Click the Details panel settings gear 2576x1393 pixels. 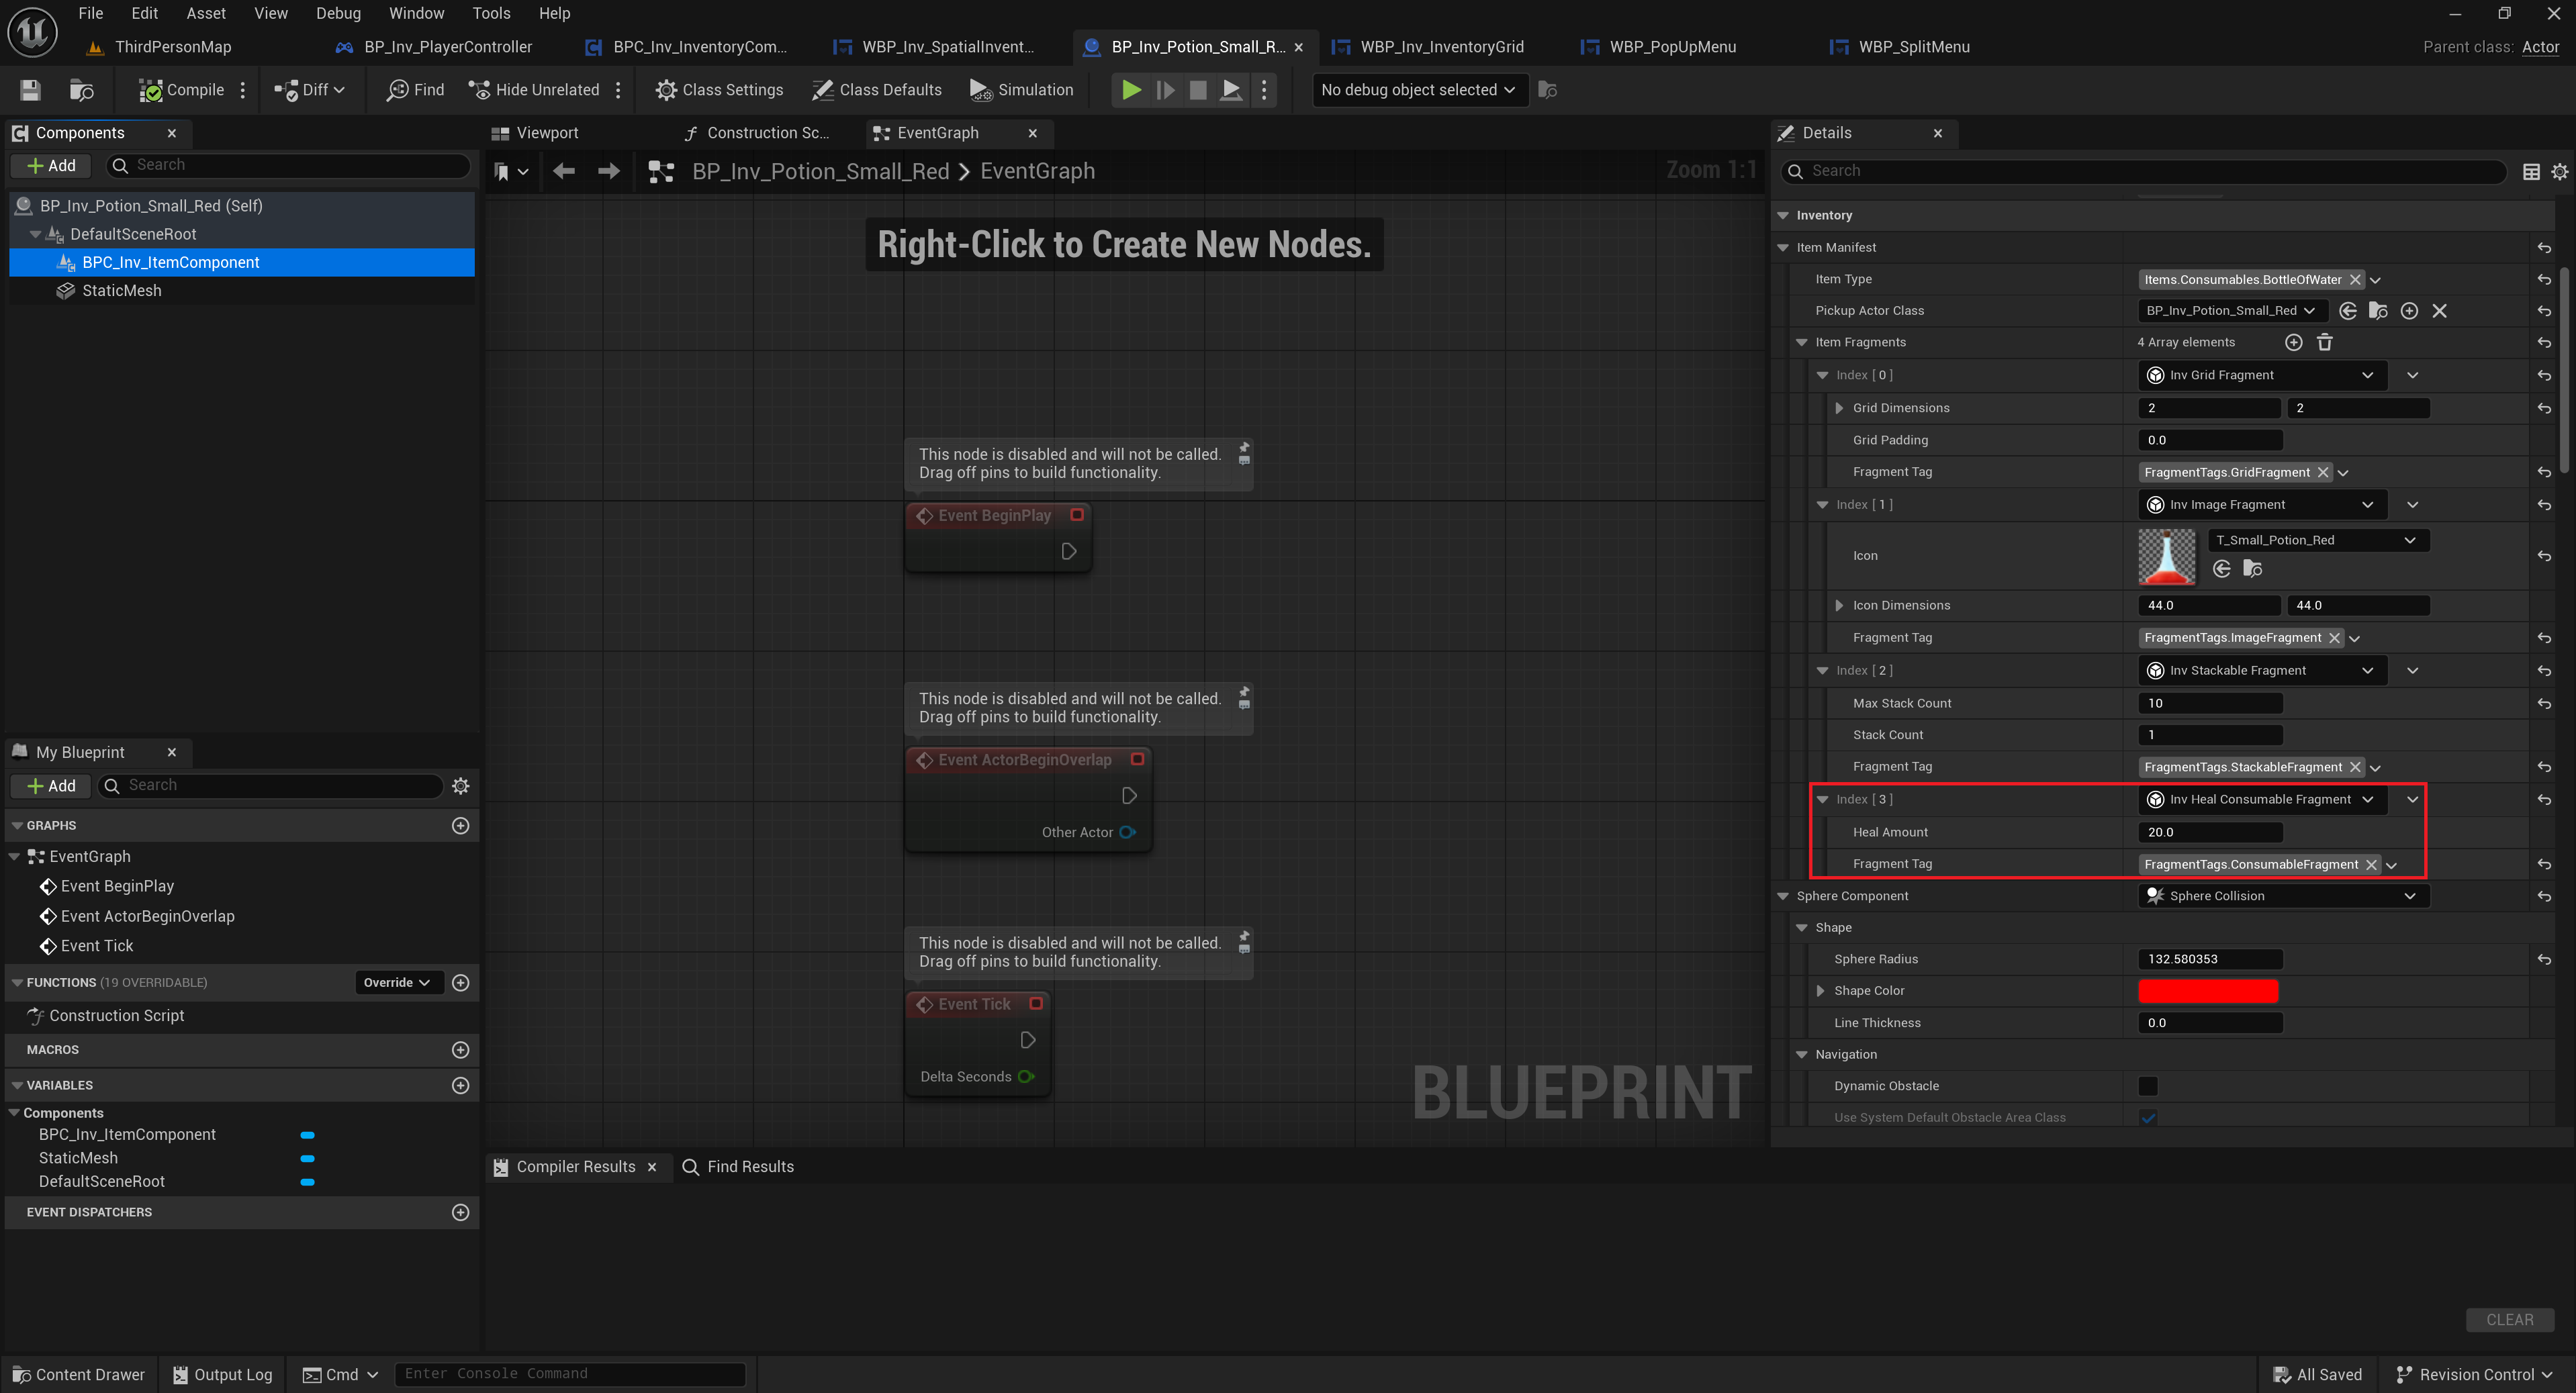2559,172
